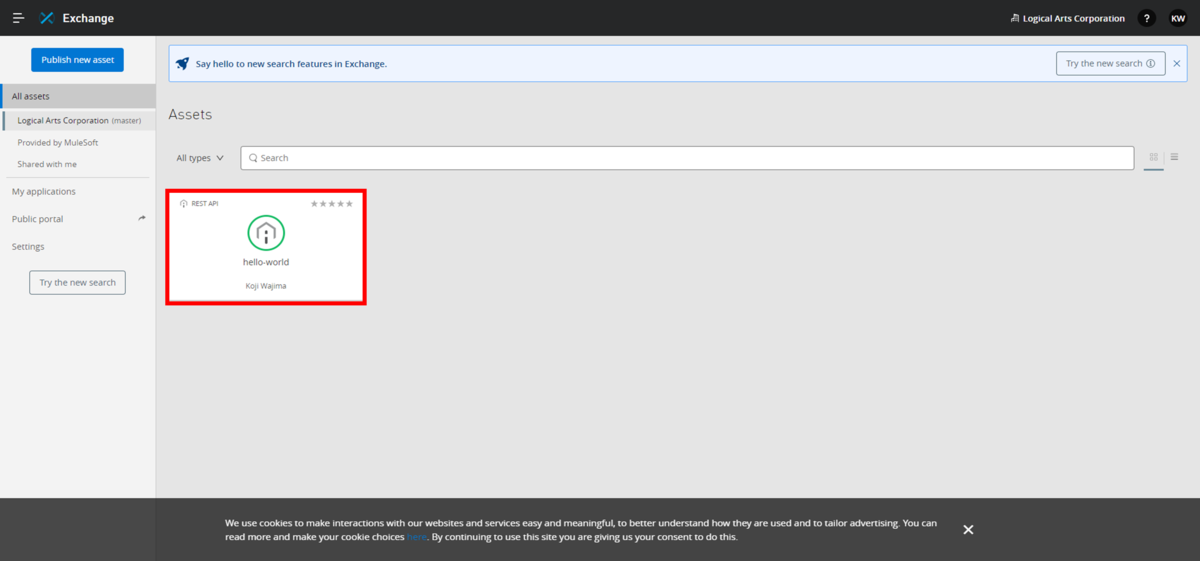The height and width of the screenshot is (561, 1200).
Task: Click the Koji Wajima author name
Action: click(x=266, y=286)
